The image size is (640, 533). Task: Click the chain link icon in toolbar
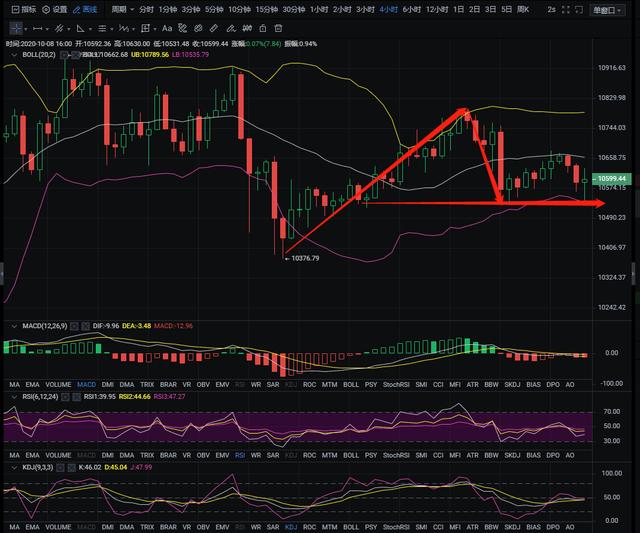(198, 29)
